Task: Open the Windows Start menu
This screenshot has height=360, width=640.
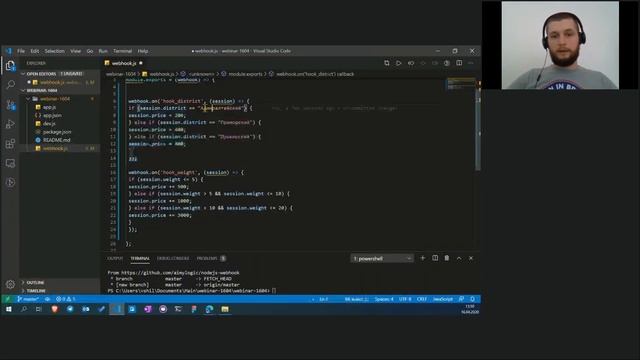Action: tap(9, 309)
